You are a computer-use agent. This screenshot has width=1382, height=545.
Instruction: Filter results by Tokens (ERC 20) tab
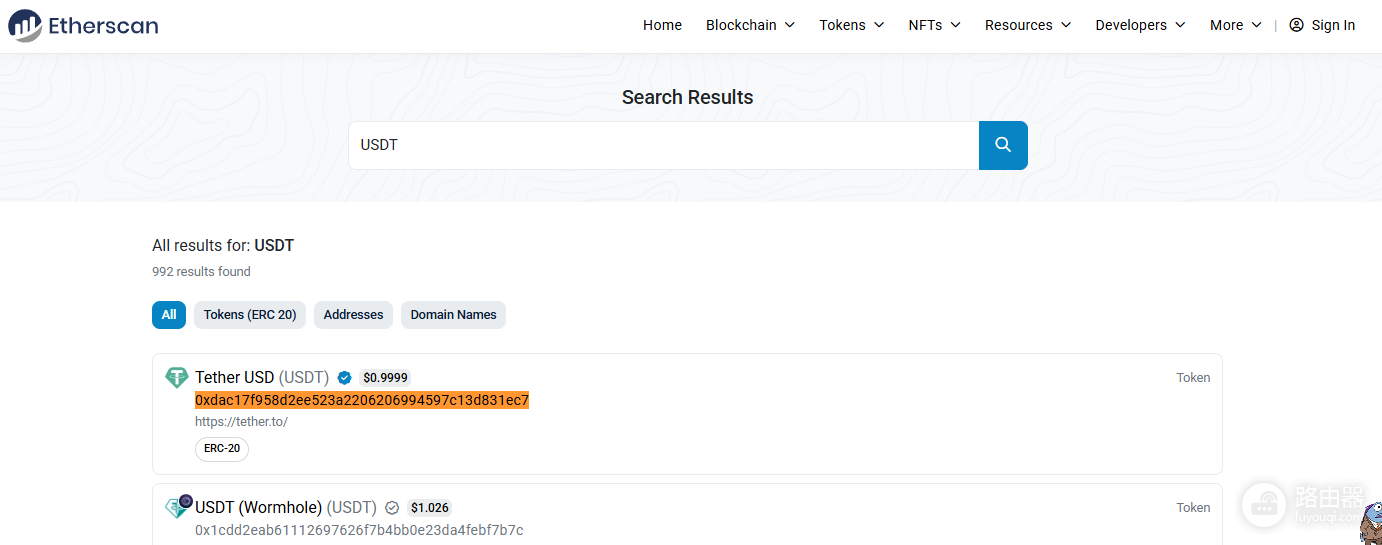[x=250, y=315]
